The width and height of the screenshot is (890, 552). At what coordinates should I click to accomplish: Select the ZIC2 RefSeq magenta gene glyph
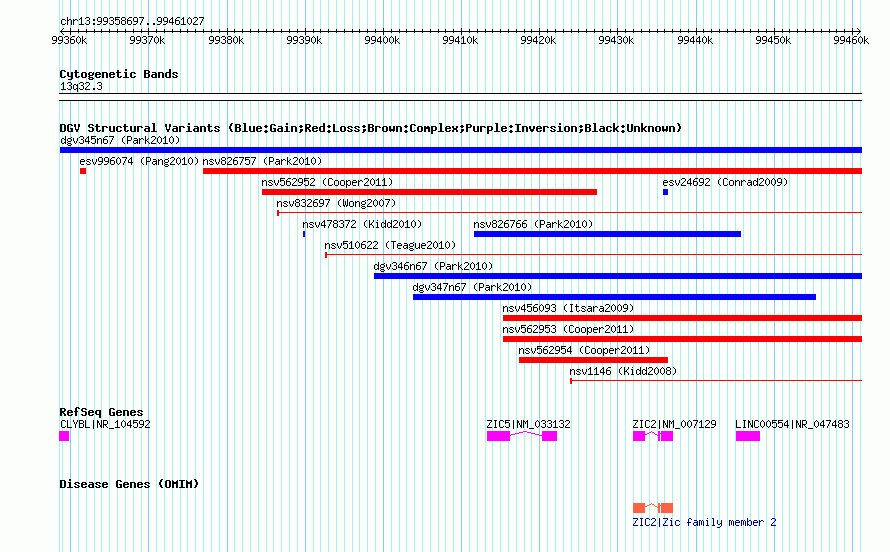(x=653, y=436)
